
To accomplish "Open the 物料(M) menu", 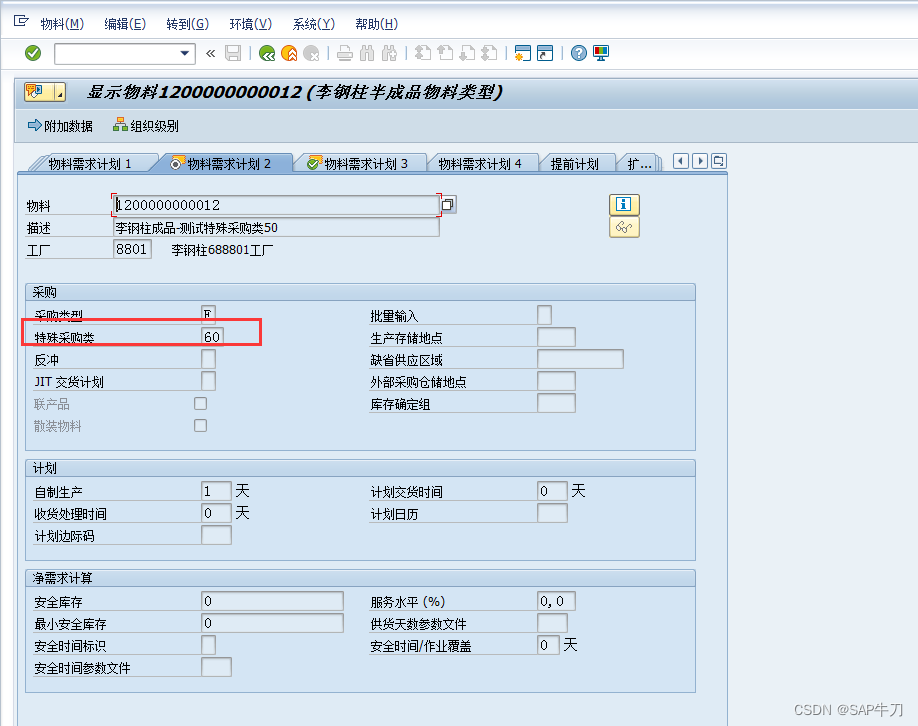I will (62, 24).
